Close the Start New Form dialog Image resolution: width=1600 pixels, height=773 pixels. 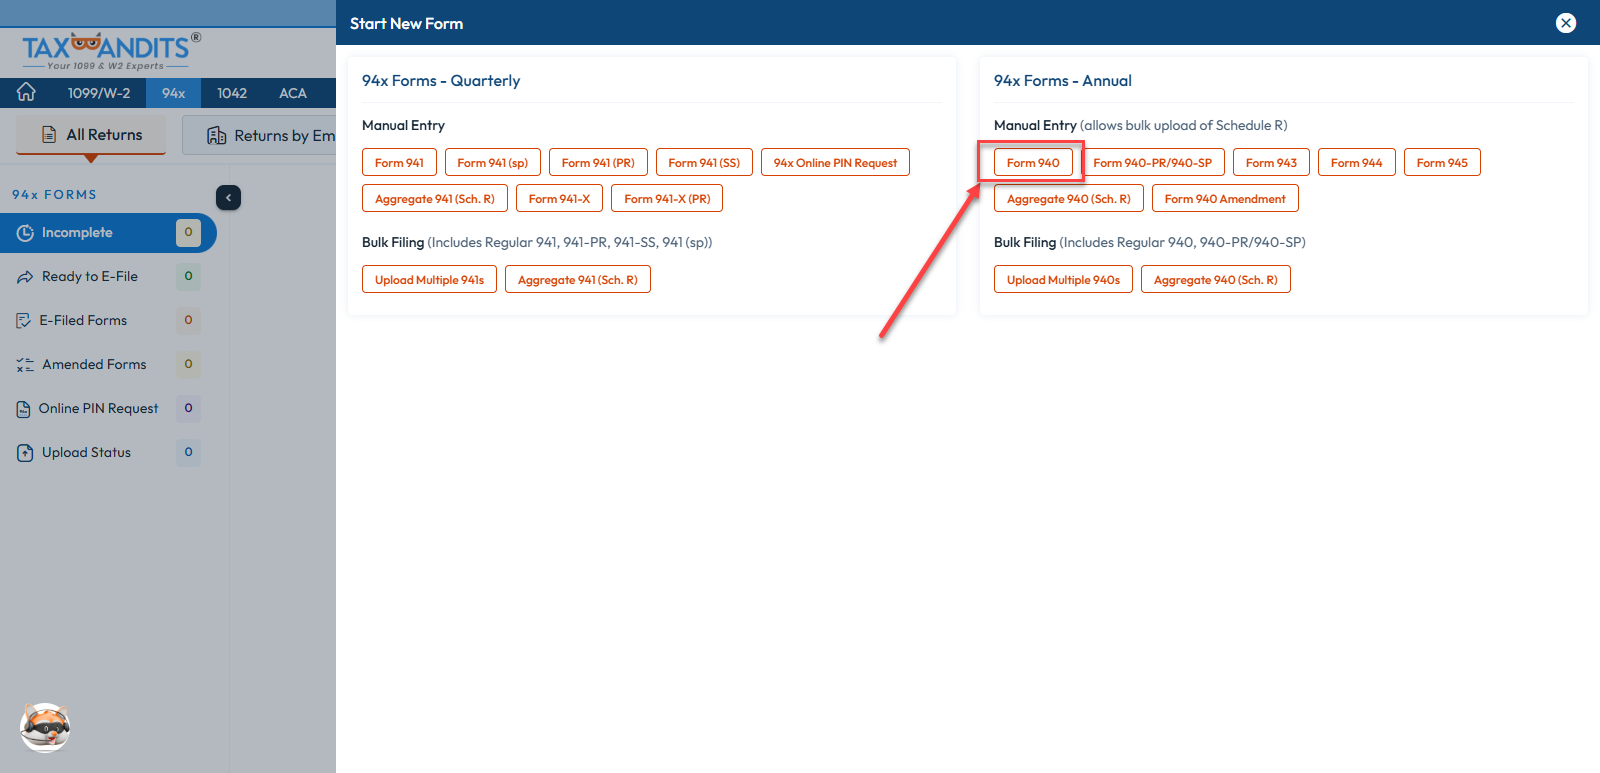1566,23
